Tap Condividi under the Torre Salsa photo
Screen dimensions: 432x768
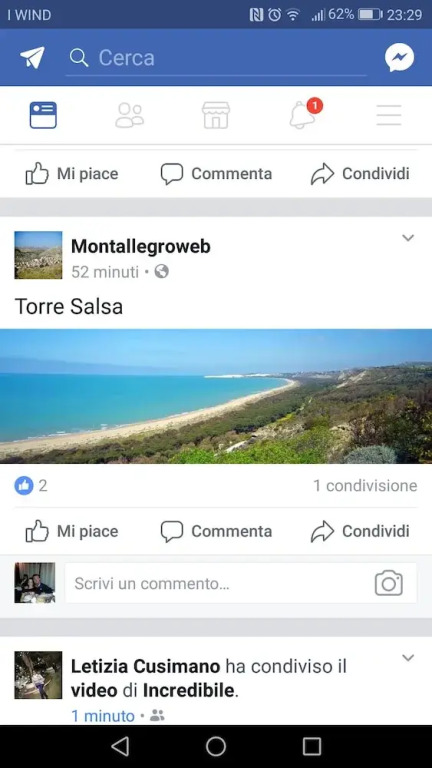click(360, 531)
